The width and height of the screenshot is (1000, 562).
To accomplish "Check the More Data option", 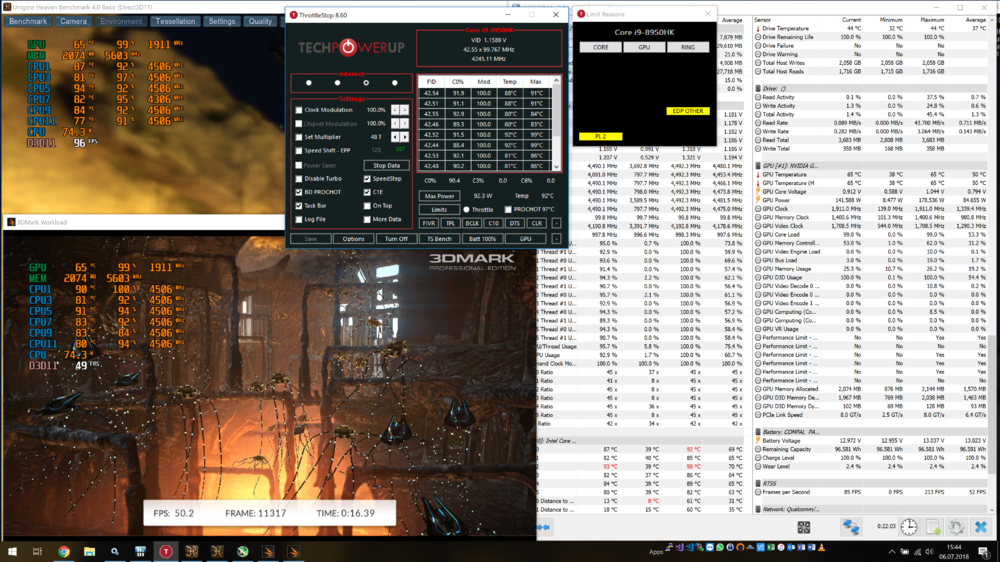I will click(x=367, y=219).
